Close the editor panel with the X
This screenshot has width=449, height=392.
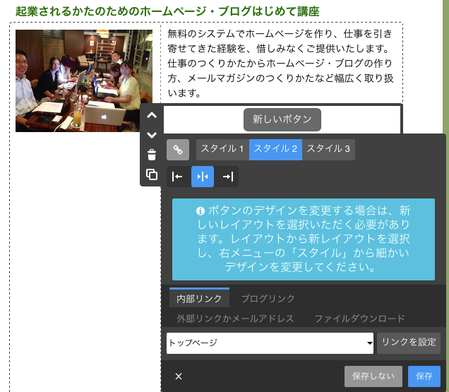click(179, 376)
